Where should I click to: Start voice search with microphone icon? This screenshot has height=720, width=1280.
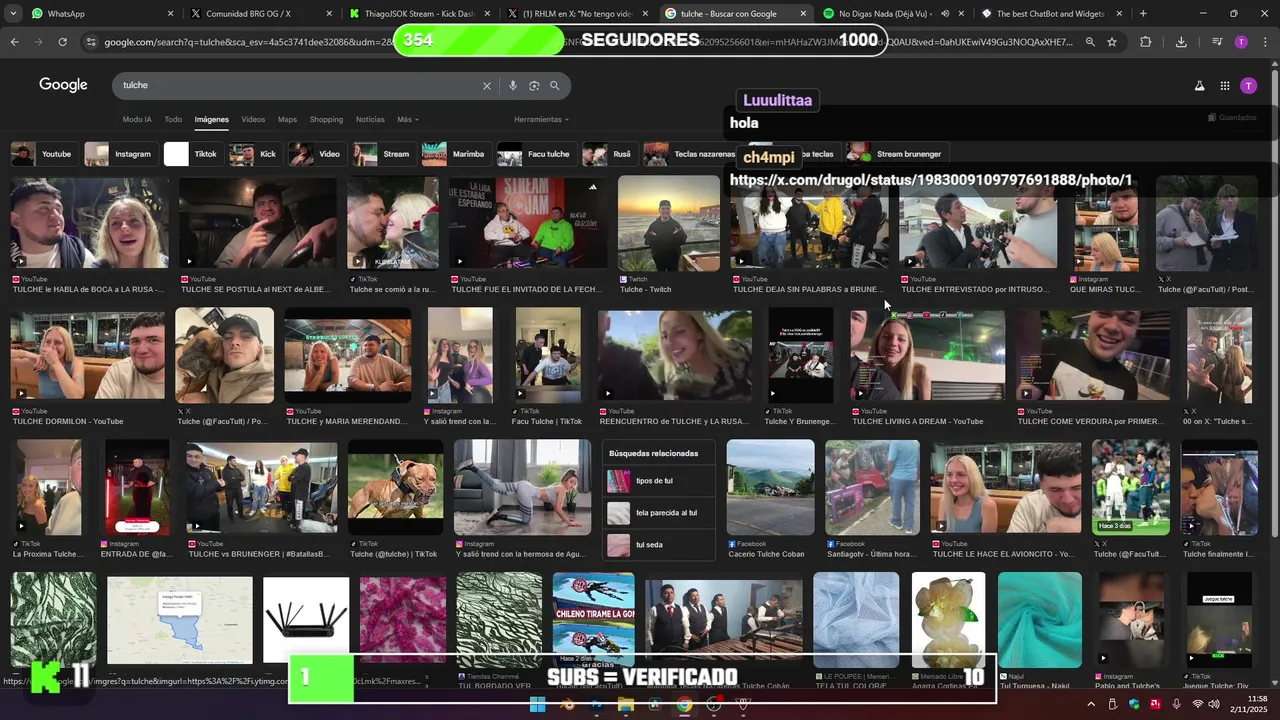pyautogui.click(x=513, y=86)
